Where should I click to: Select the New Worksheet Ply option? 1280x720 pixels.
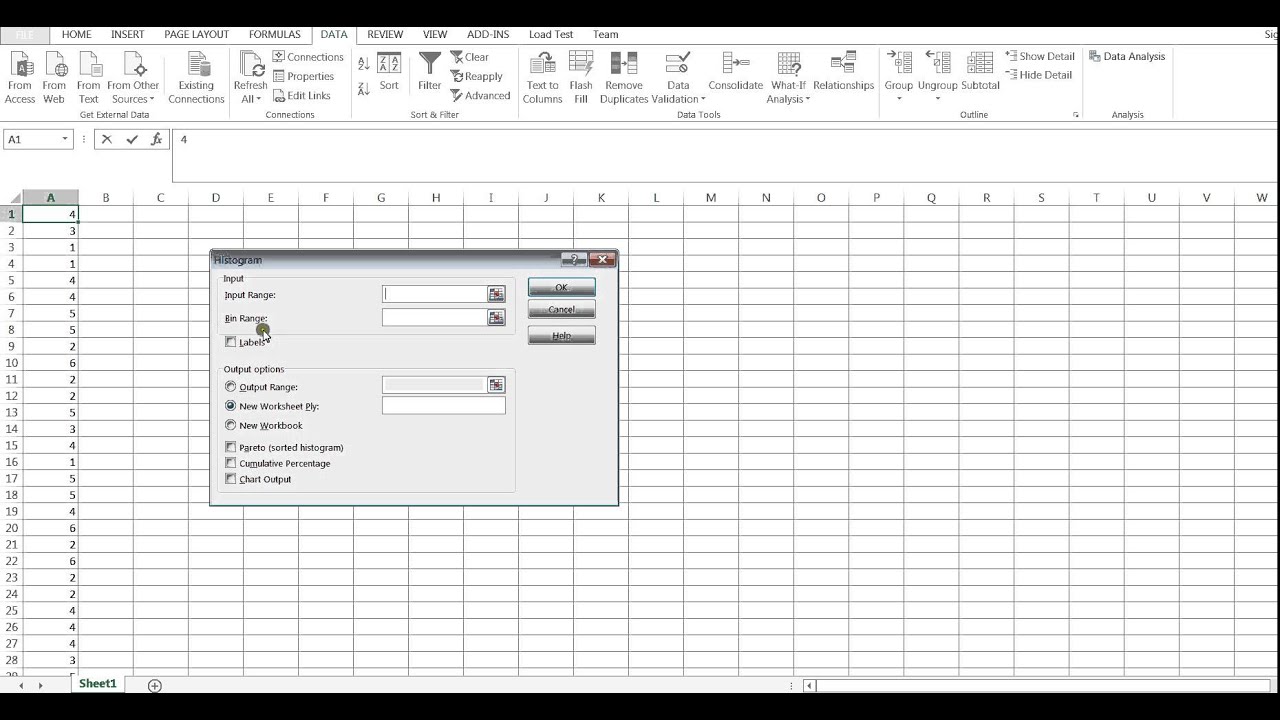click(x=231, y=406)
